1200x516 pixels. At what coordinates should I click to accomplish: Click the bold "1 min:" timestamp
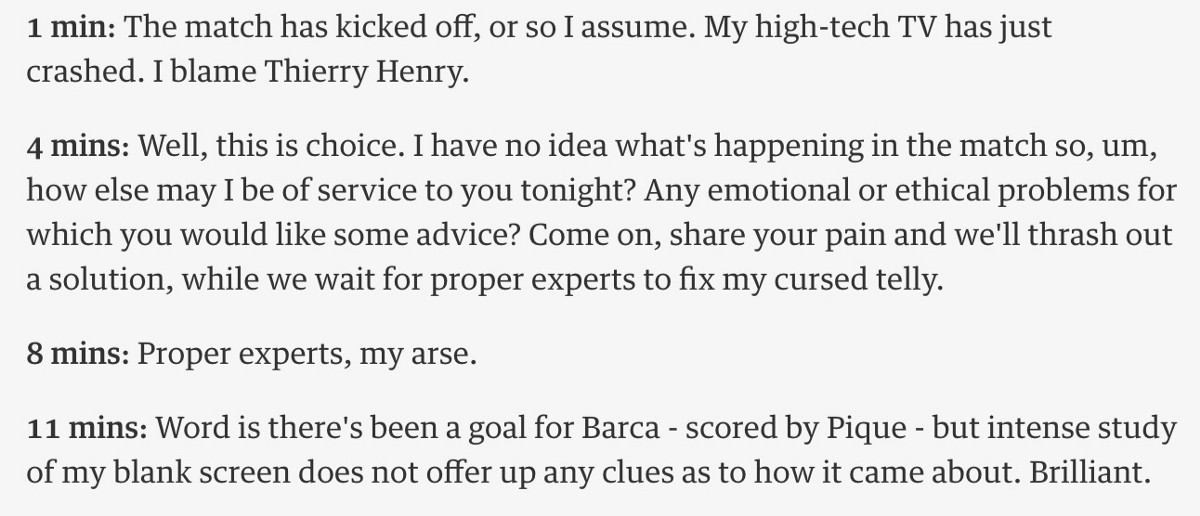point(71,28)
